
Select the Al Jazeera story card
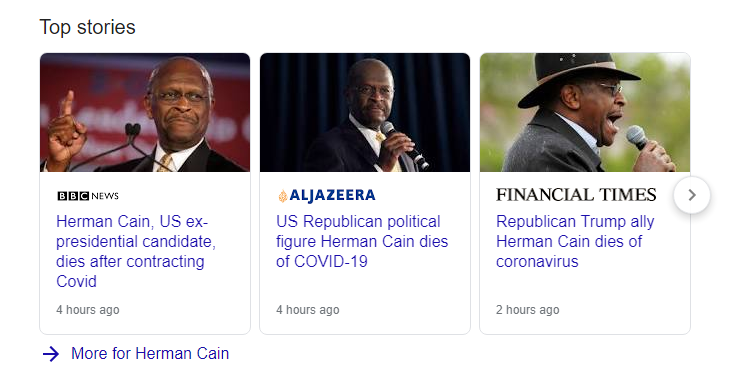pyautogui.click(x=365, y=193)
